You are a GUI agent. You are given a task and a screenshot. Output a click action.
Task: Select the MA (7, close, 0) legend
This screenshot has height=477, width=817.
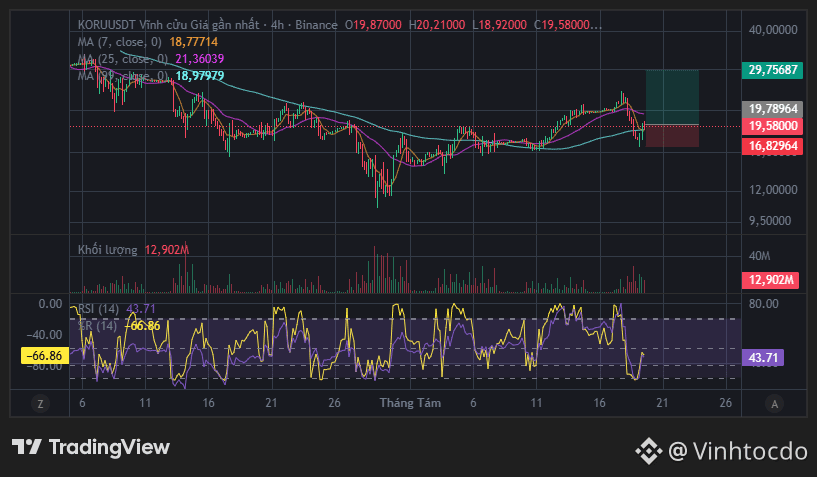[x=119, y=42]
